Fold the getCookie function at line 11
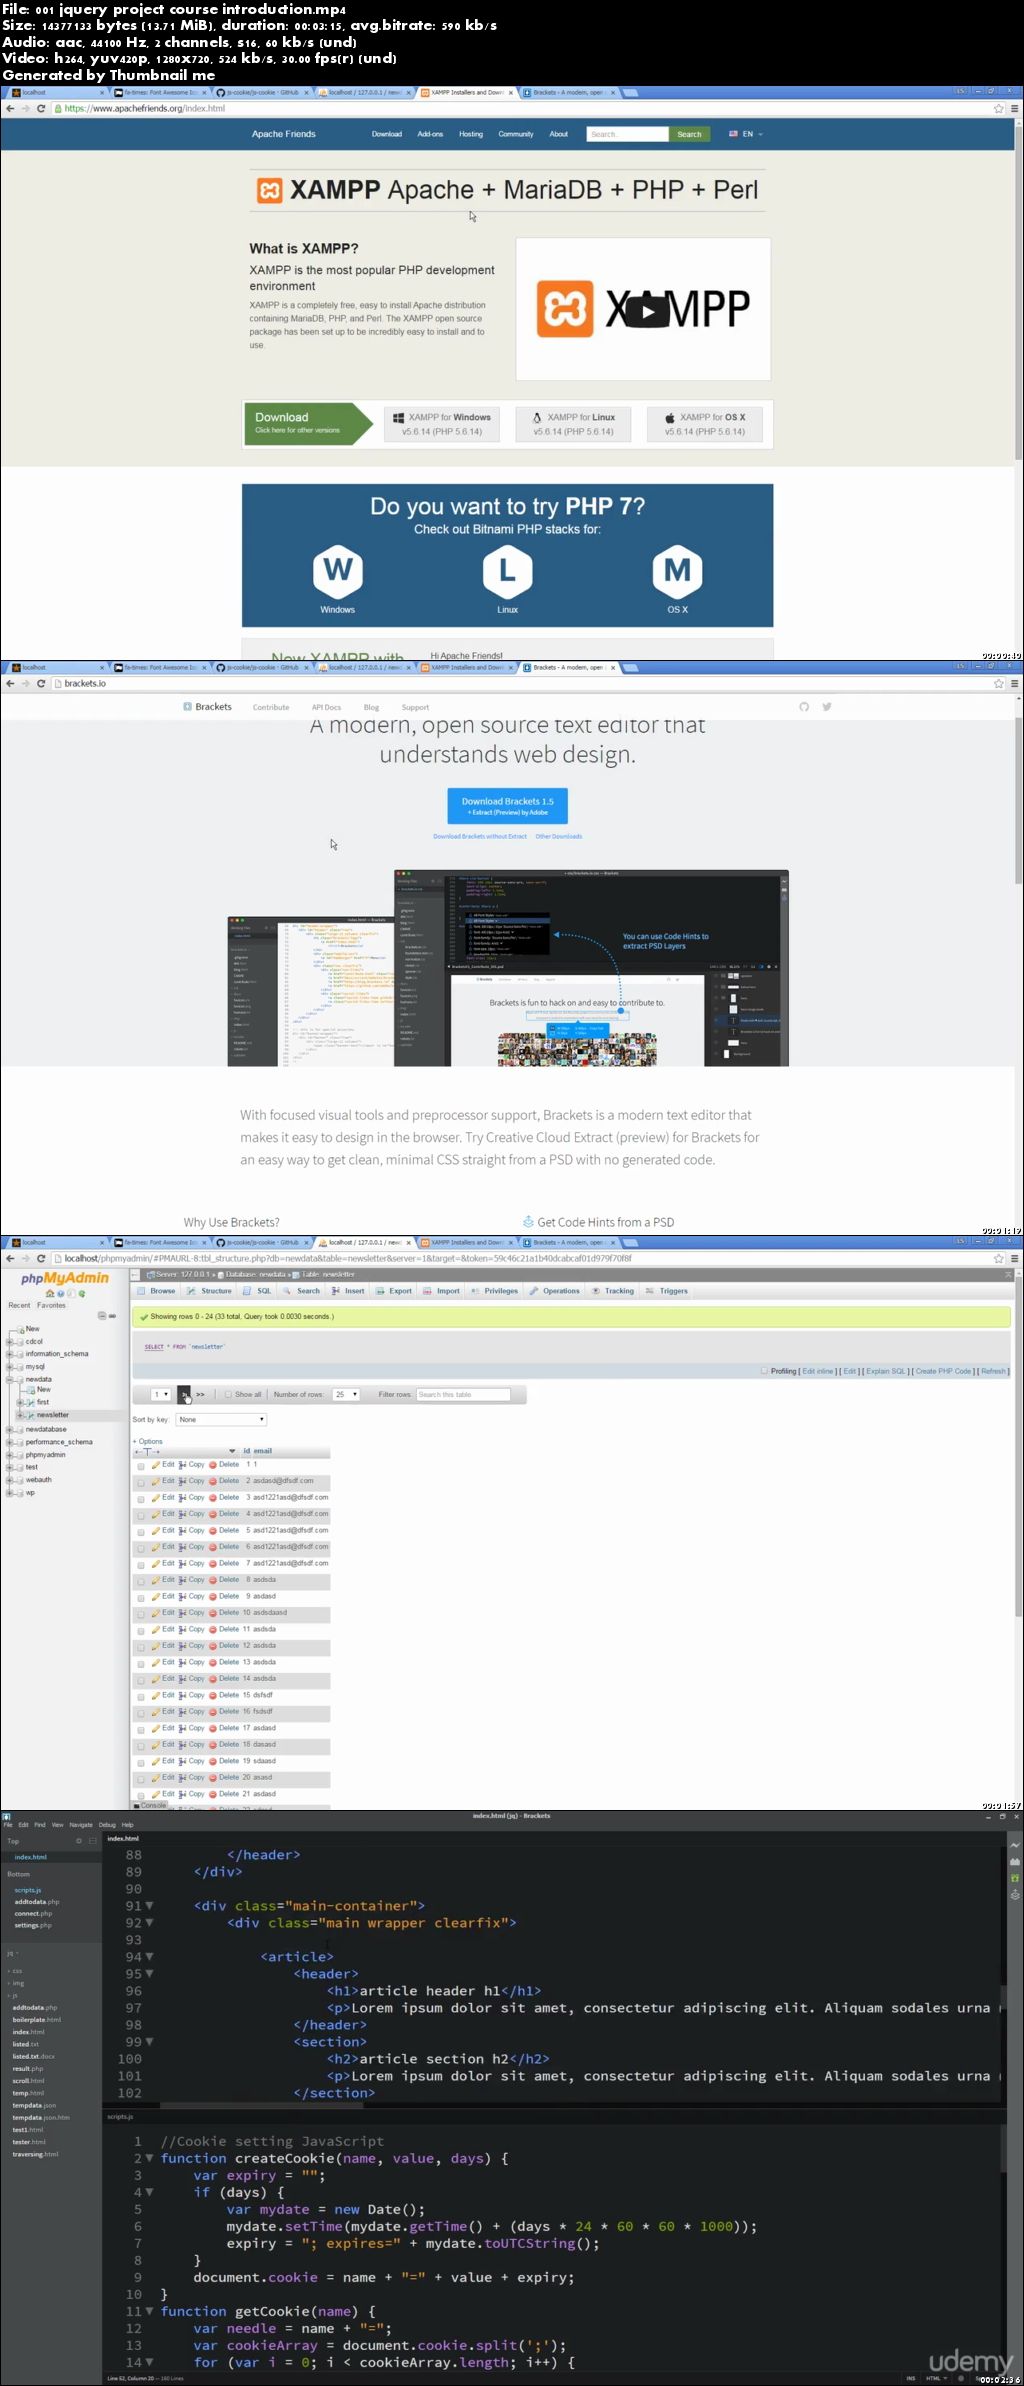This screenshot has height=2386, width=1024. (149, 2311)
